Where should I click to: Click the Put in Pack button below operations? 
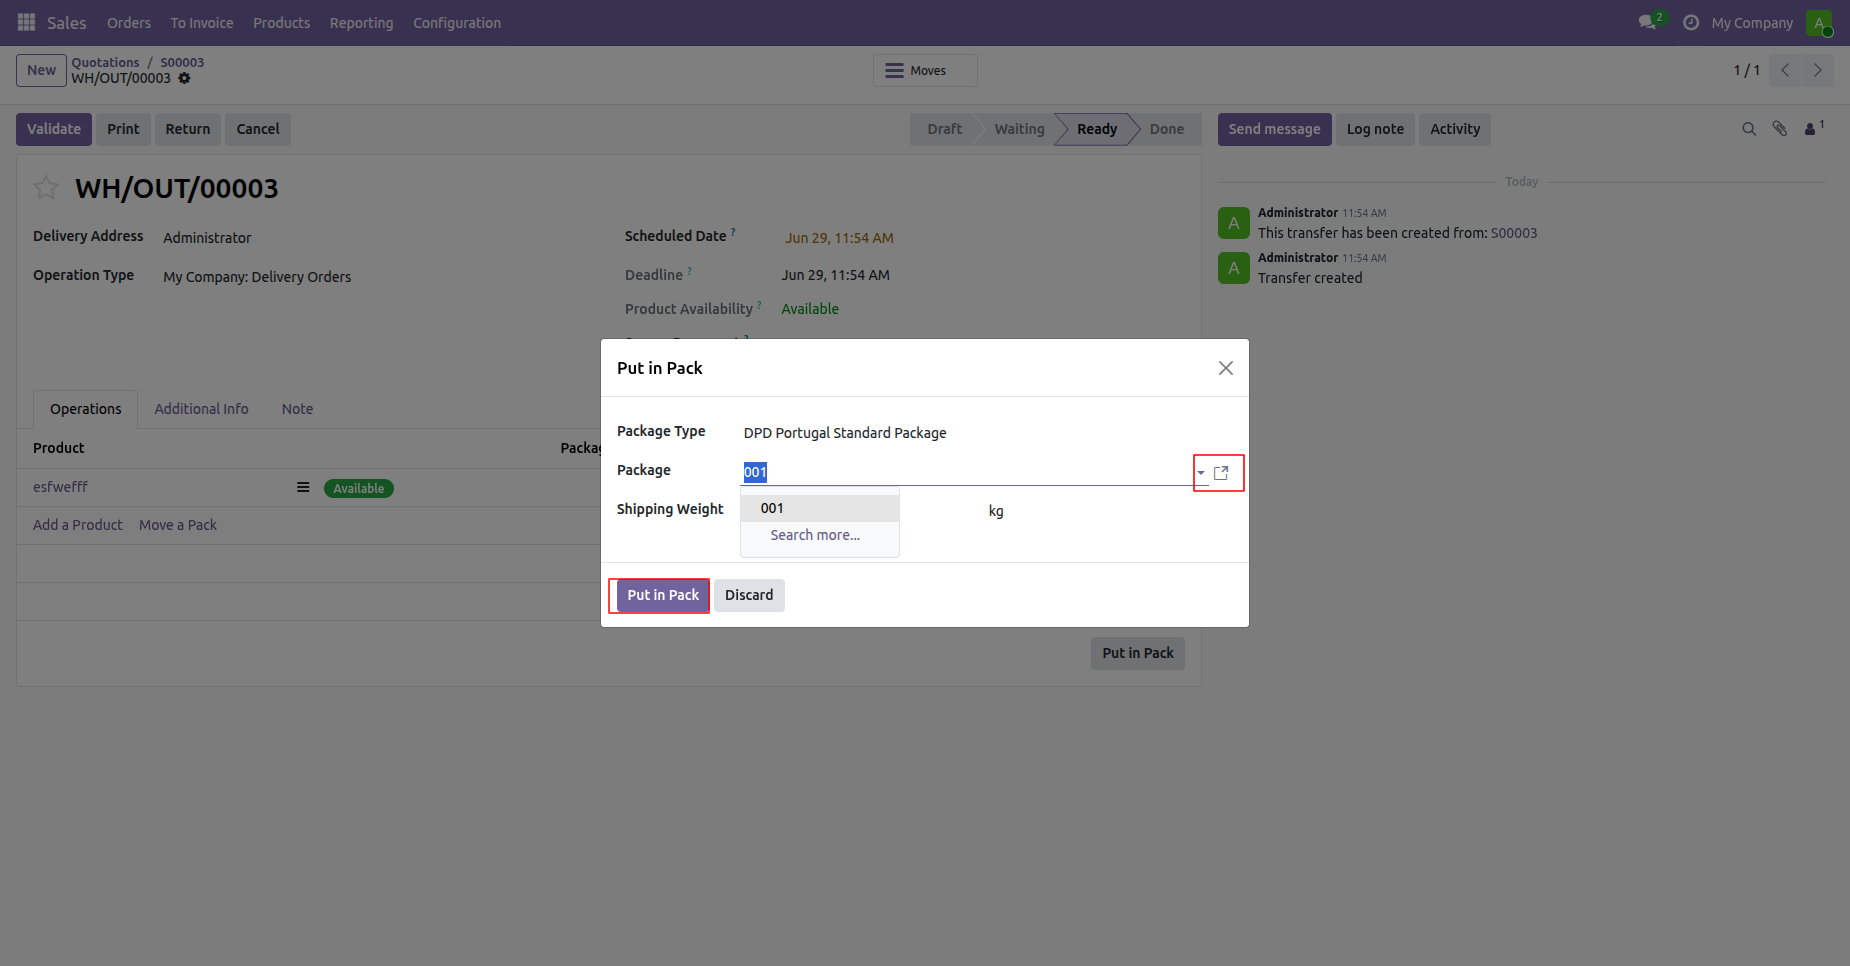[1138, 653]
